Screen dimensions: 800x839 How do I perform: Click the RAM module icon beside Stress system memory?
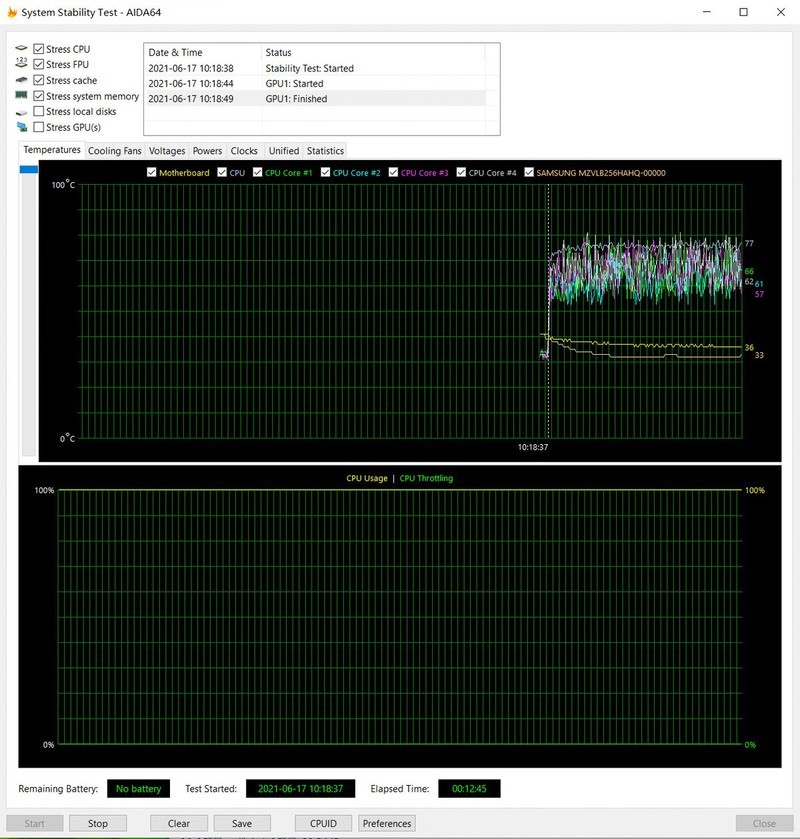21,96
